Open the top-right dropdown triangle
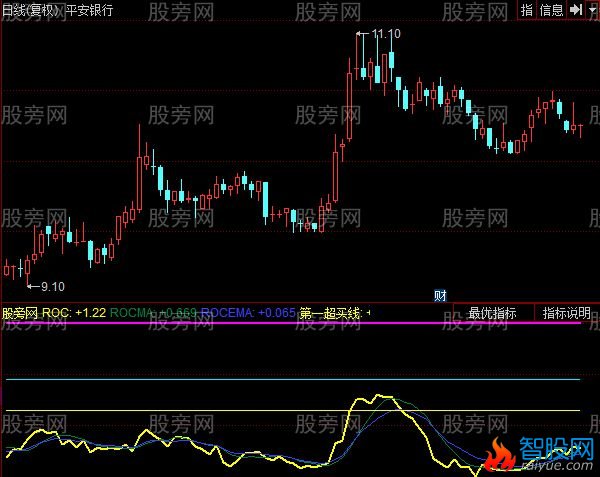600x477 pixels. (593, 10)
